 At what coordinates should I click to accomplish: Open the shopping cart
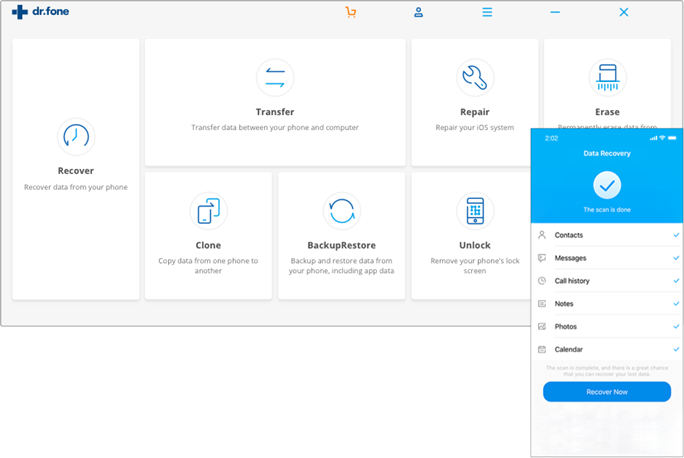351,12
